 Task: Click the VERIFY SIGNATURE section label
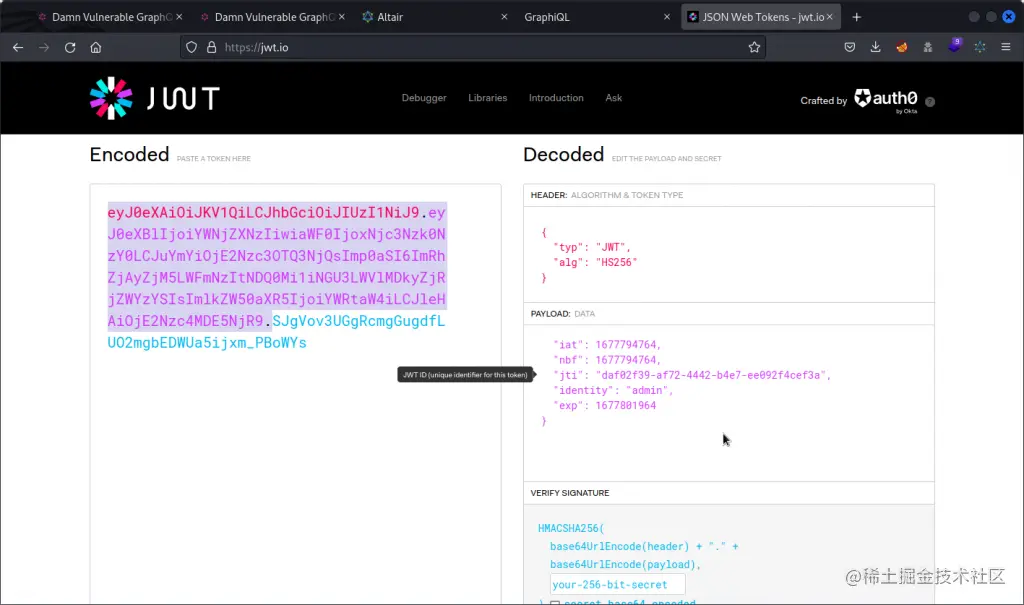[x=569, y=493]
